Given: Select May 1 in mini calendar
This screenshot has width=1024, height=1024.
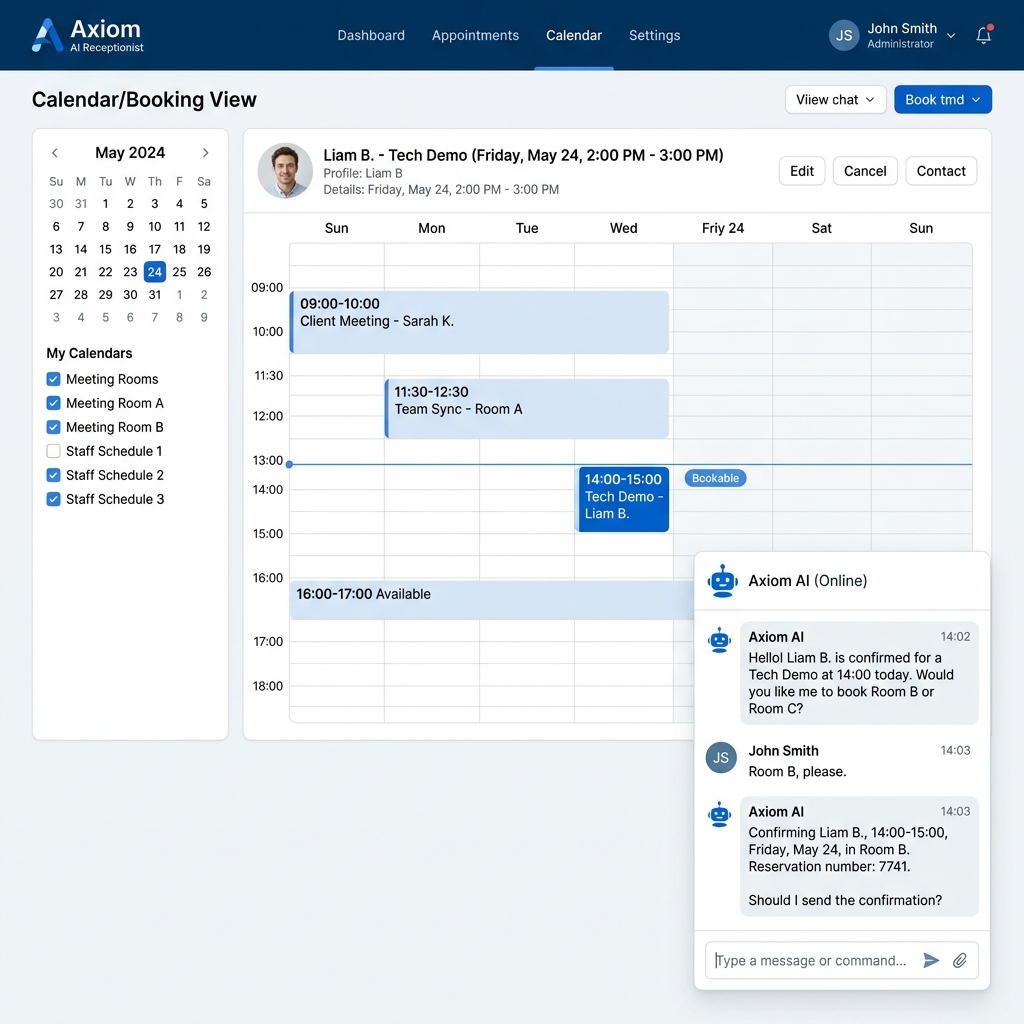Looking at the screenshot, I should click(105, 204).
